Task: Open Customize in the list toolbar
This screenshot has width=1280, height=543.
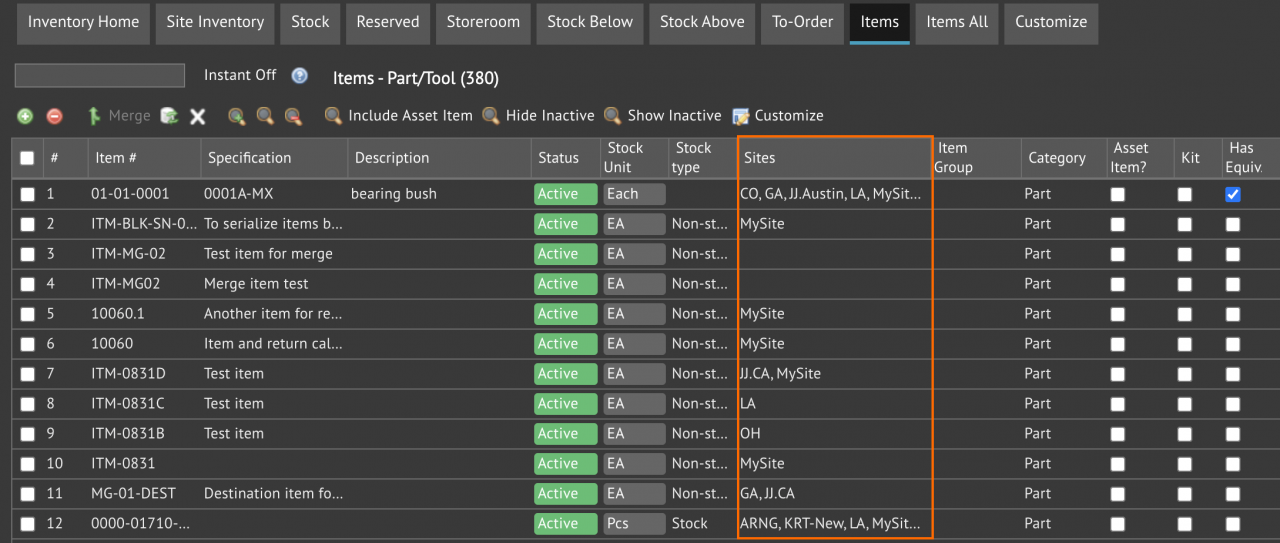Action: [x=778, y=116]
